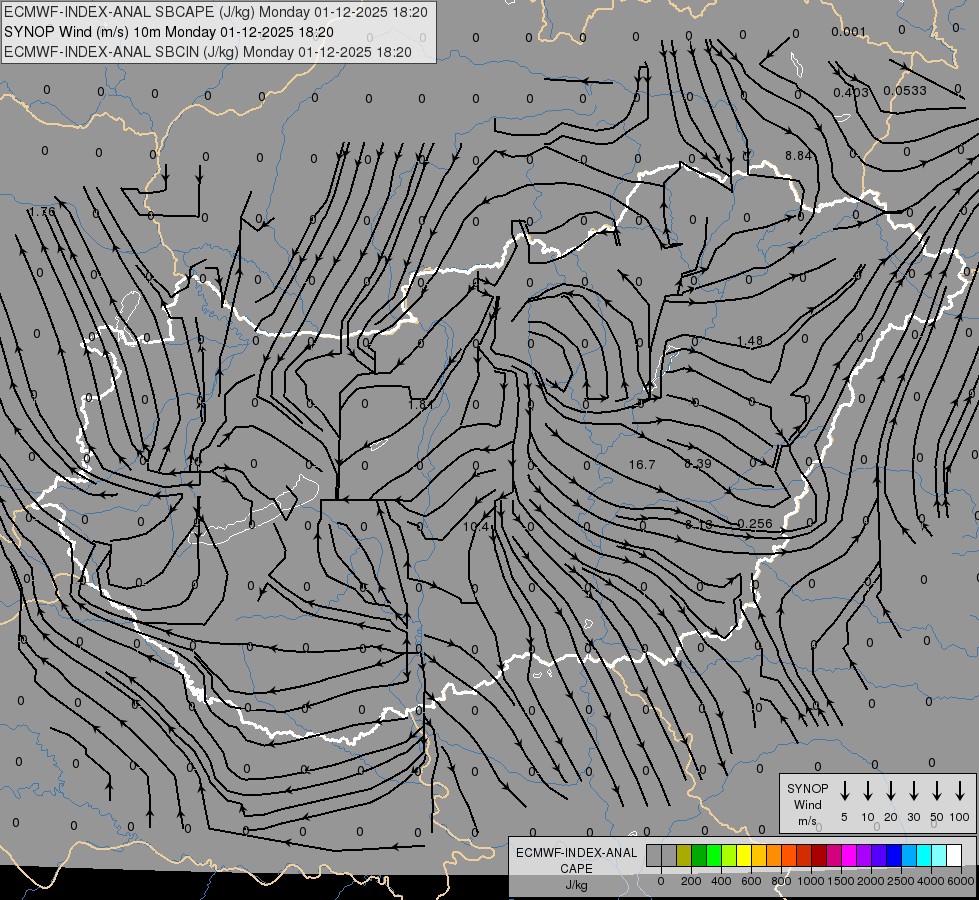979x900 pixels.
Task: Pick the yellow-green CAPE legend swatch
Action: [729, 855]
